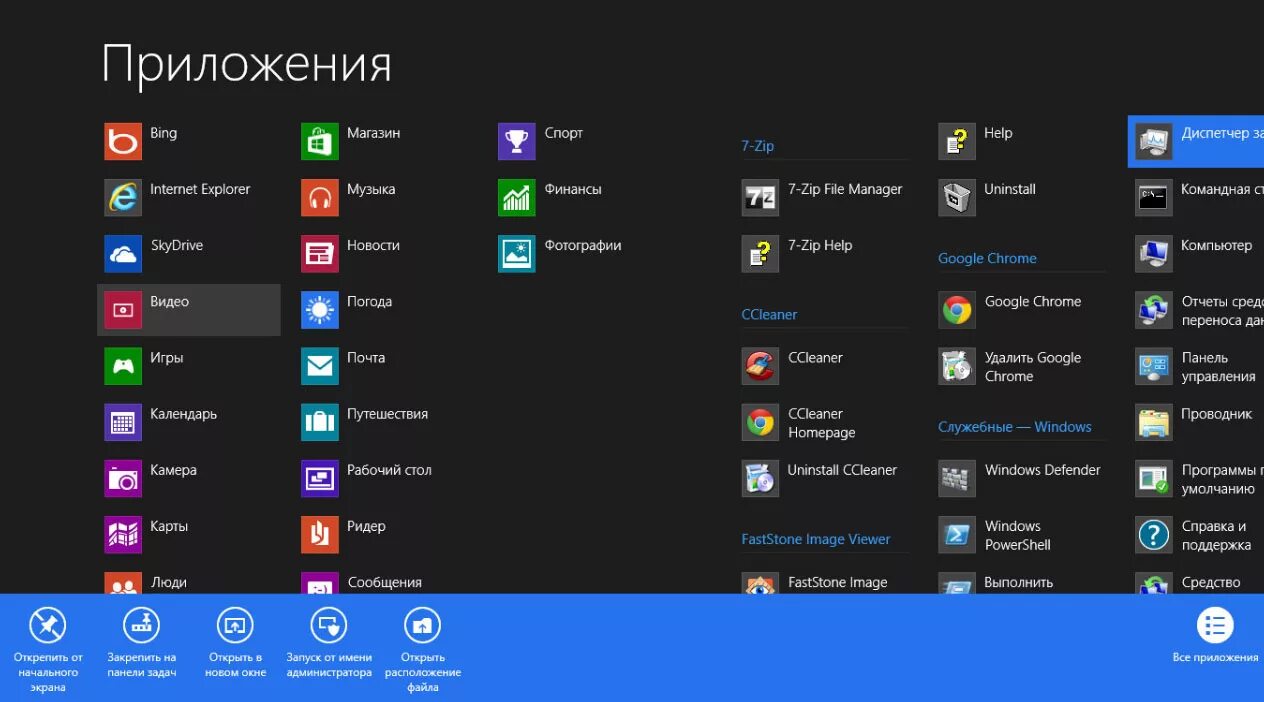Click the CCleaner group header
The height and width of the screenshot is (702, 1264).
tap(769, 314)
